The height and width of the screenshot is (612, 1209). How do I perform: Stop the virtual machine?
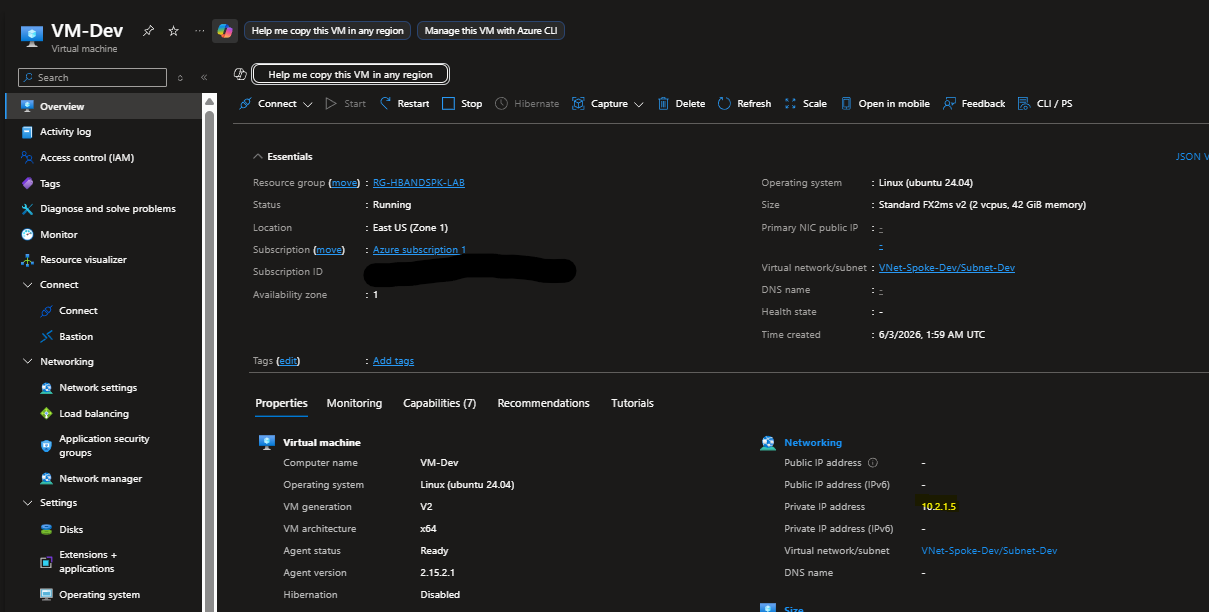[463, 104]
